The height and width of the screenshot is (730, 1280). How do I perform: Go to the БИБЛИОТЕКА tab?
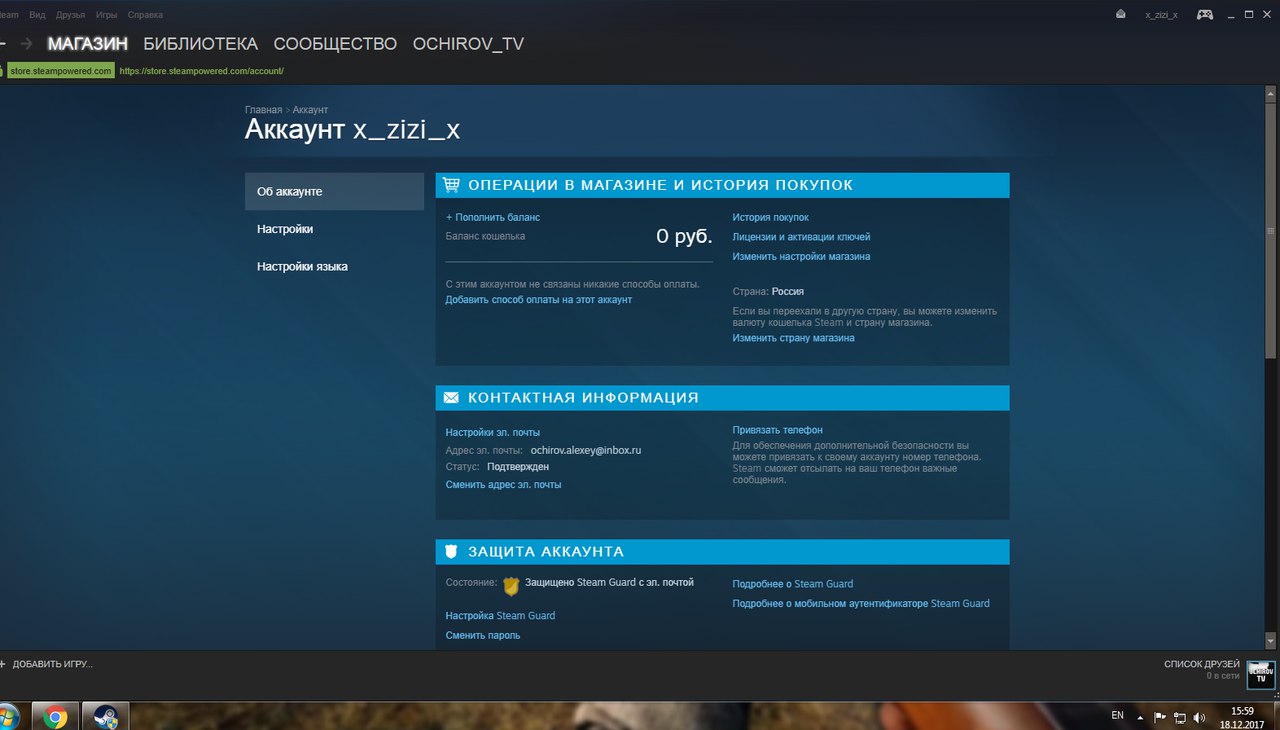201,44
